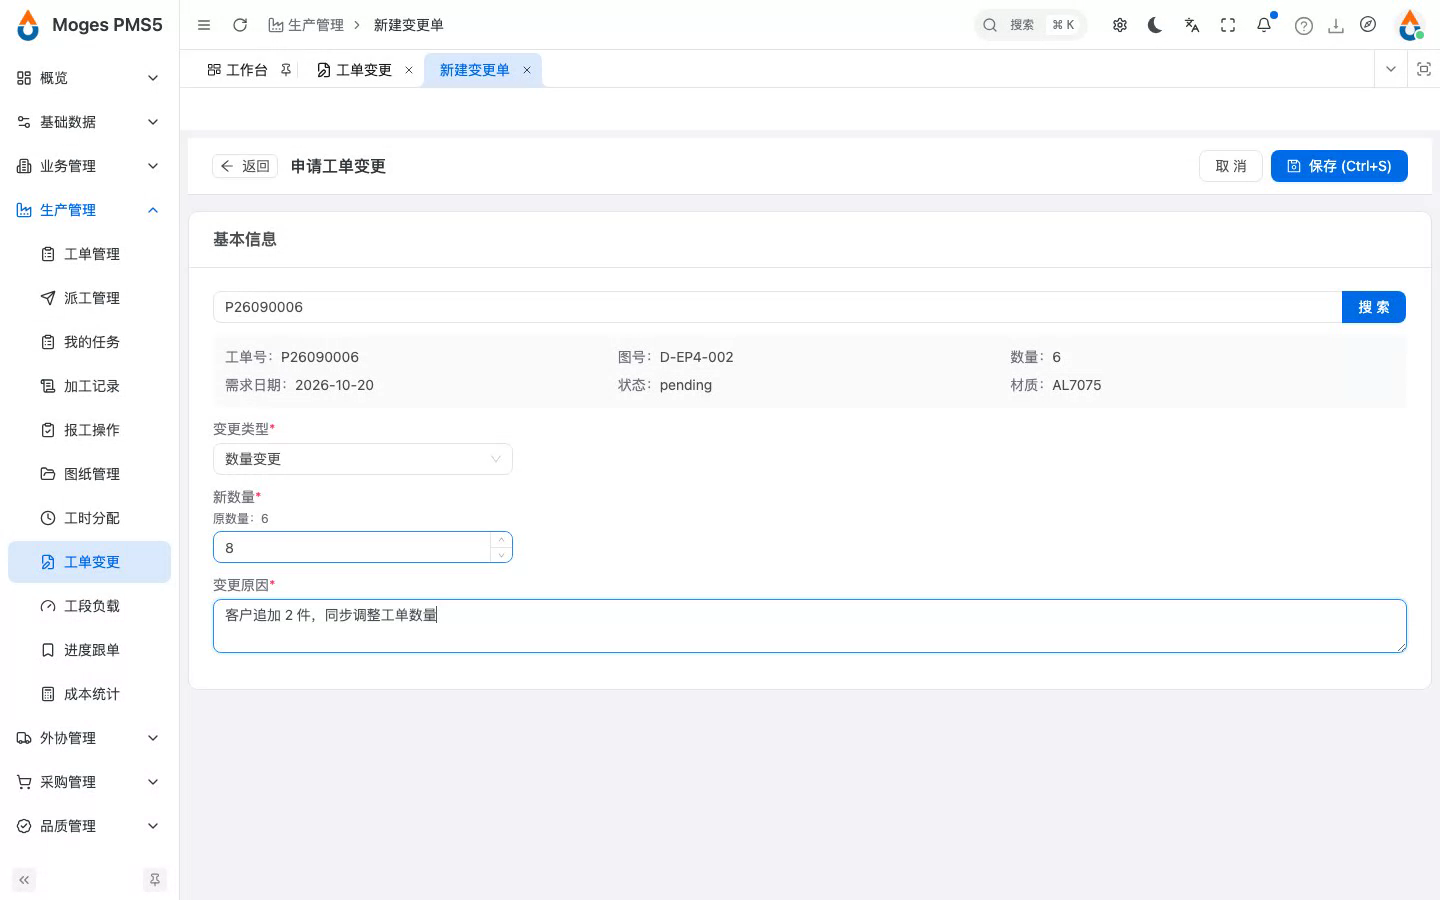This screenshot has width=1440, height=900.
Task: Click the compass icon in header
Action: (1368, 25)
